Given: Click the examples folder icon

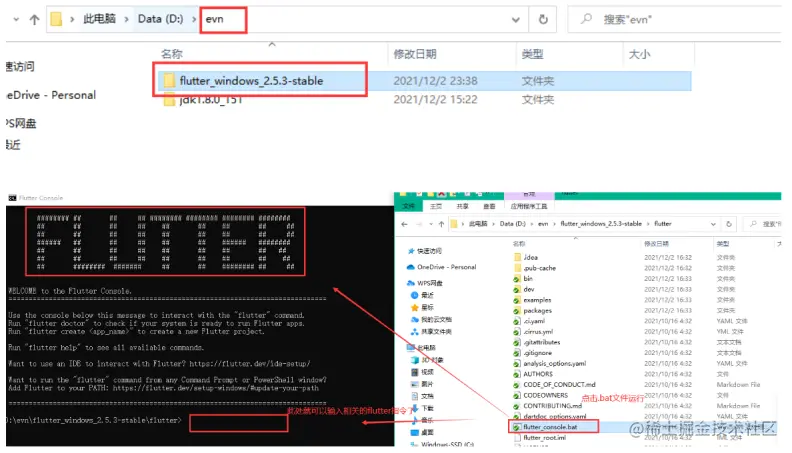Looking at the screenshot, I should 517,300.
